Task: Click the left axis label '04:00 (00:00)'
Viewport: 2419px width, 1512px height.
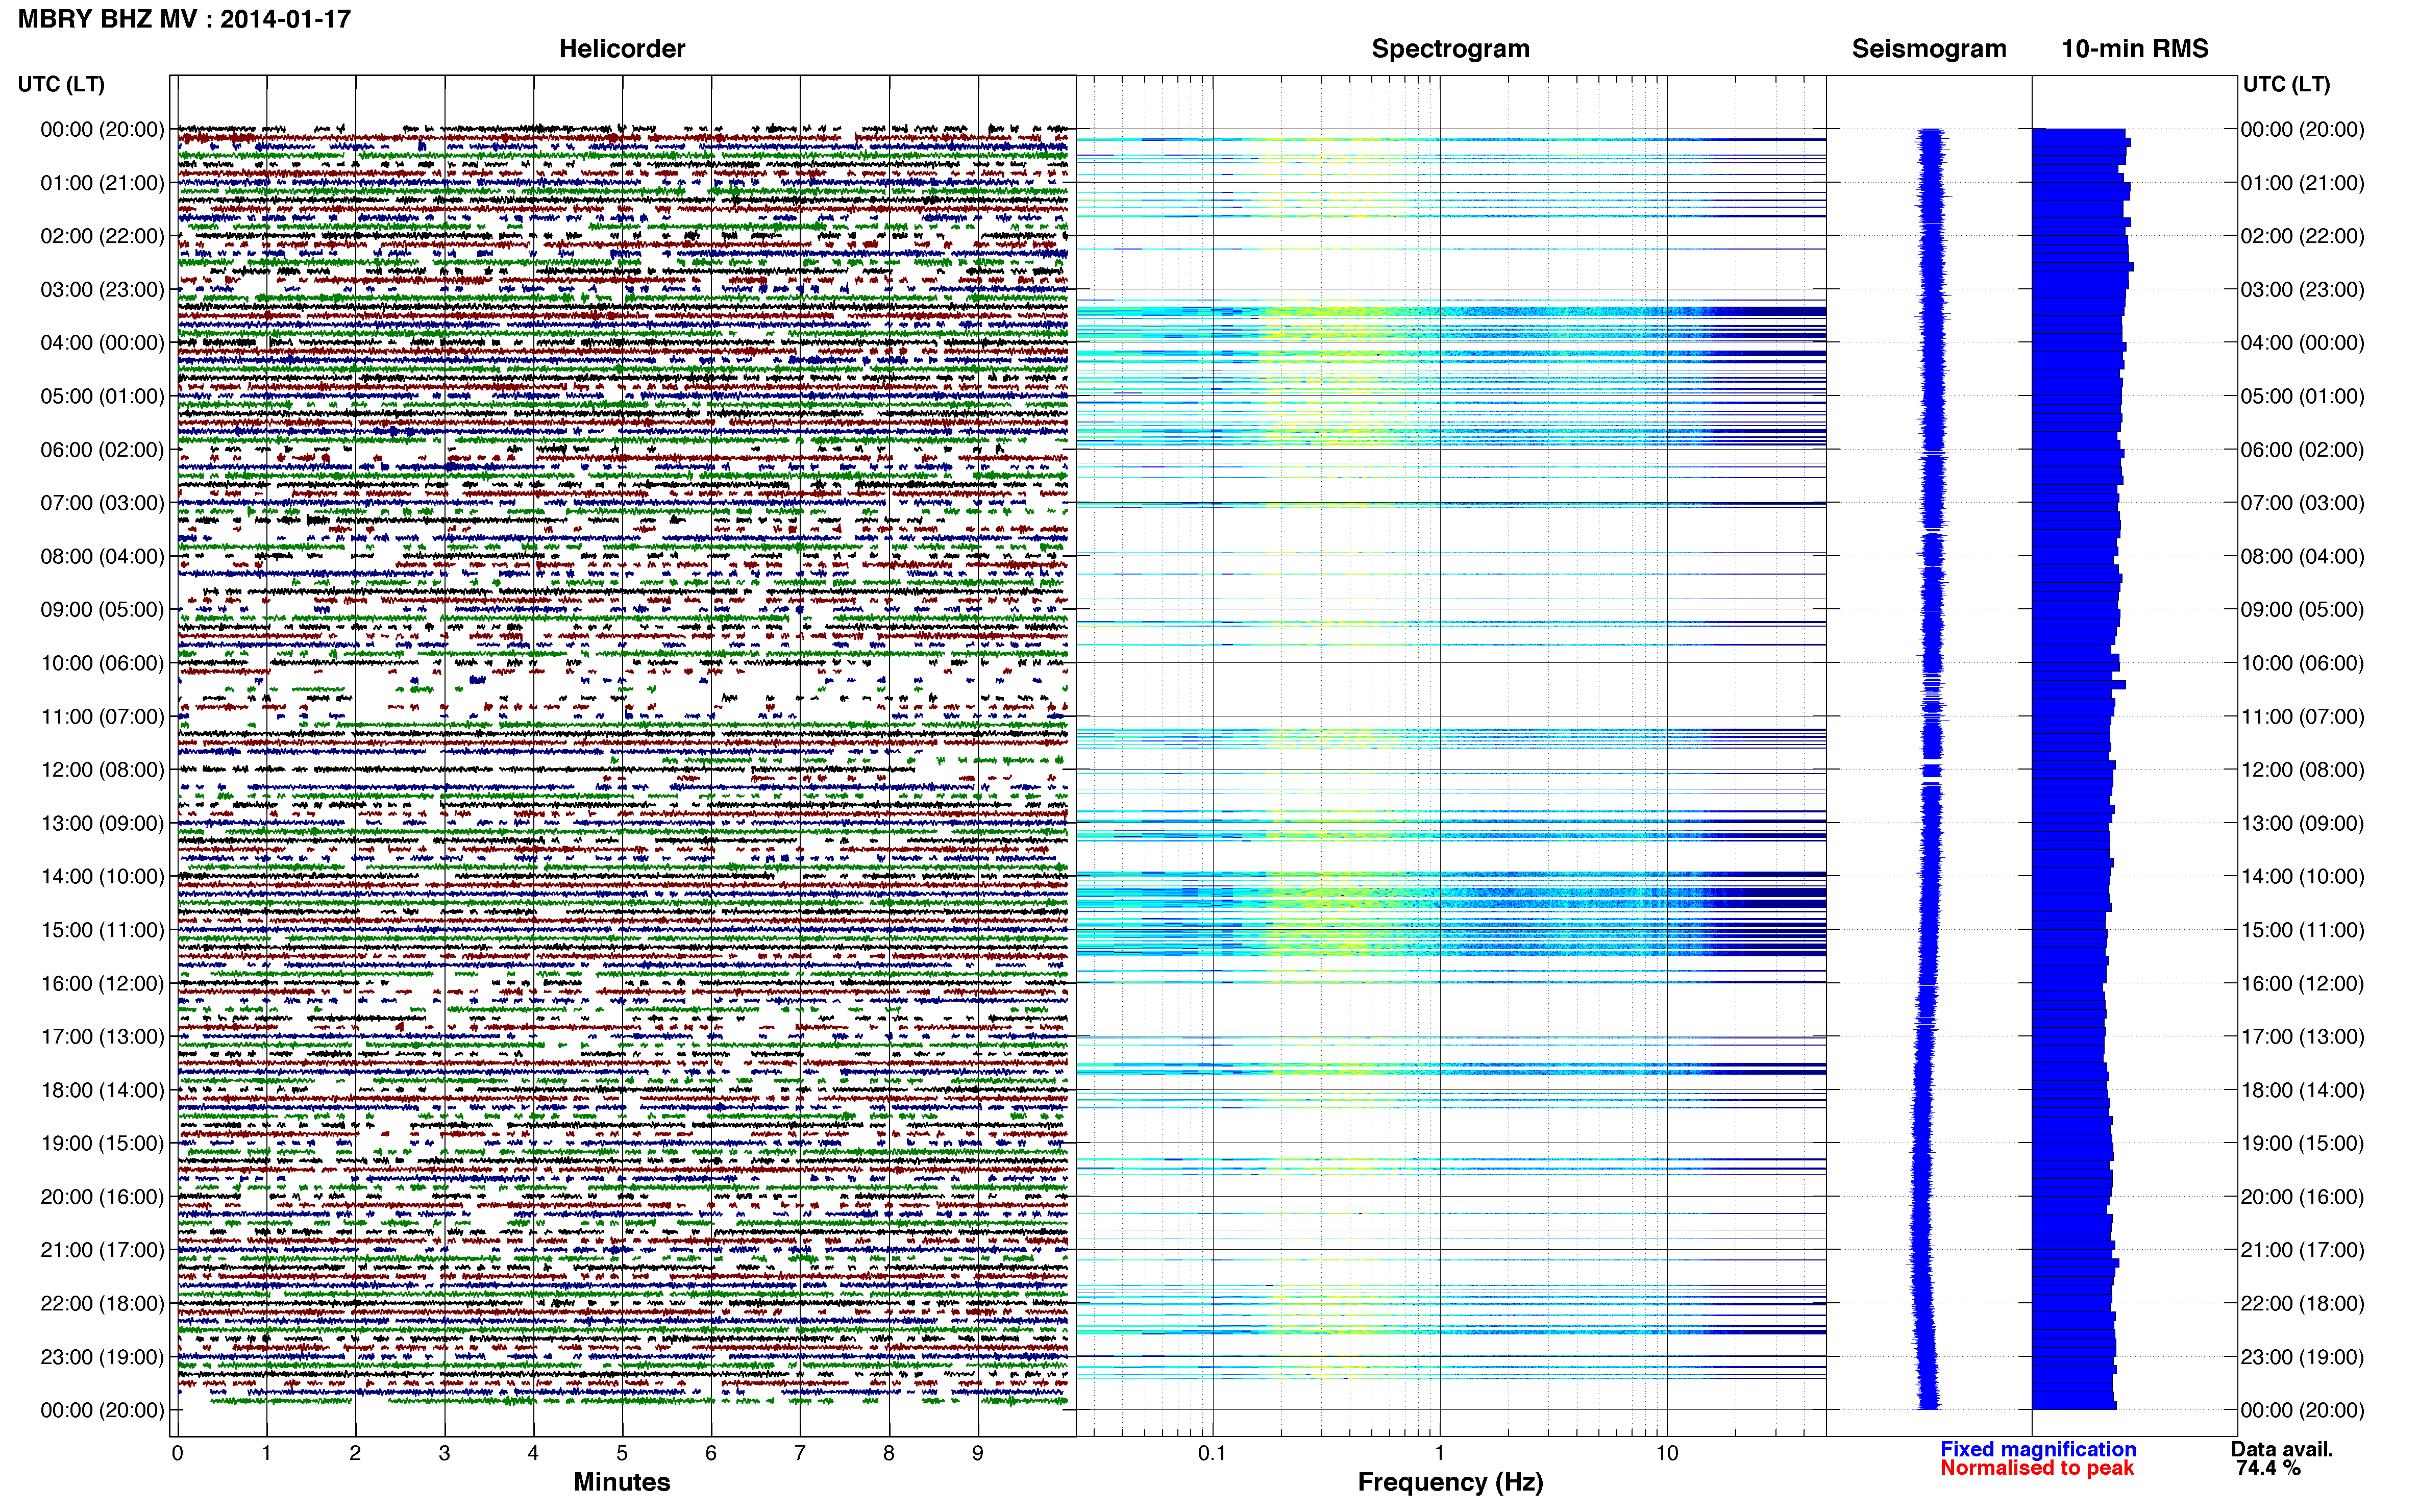Action: tap(102, 343)
